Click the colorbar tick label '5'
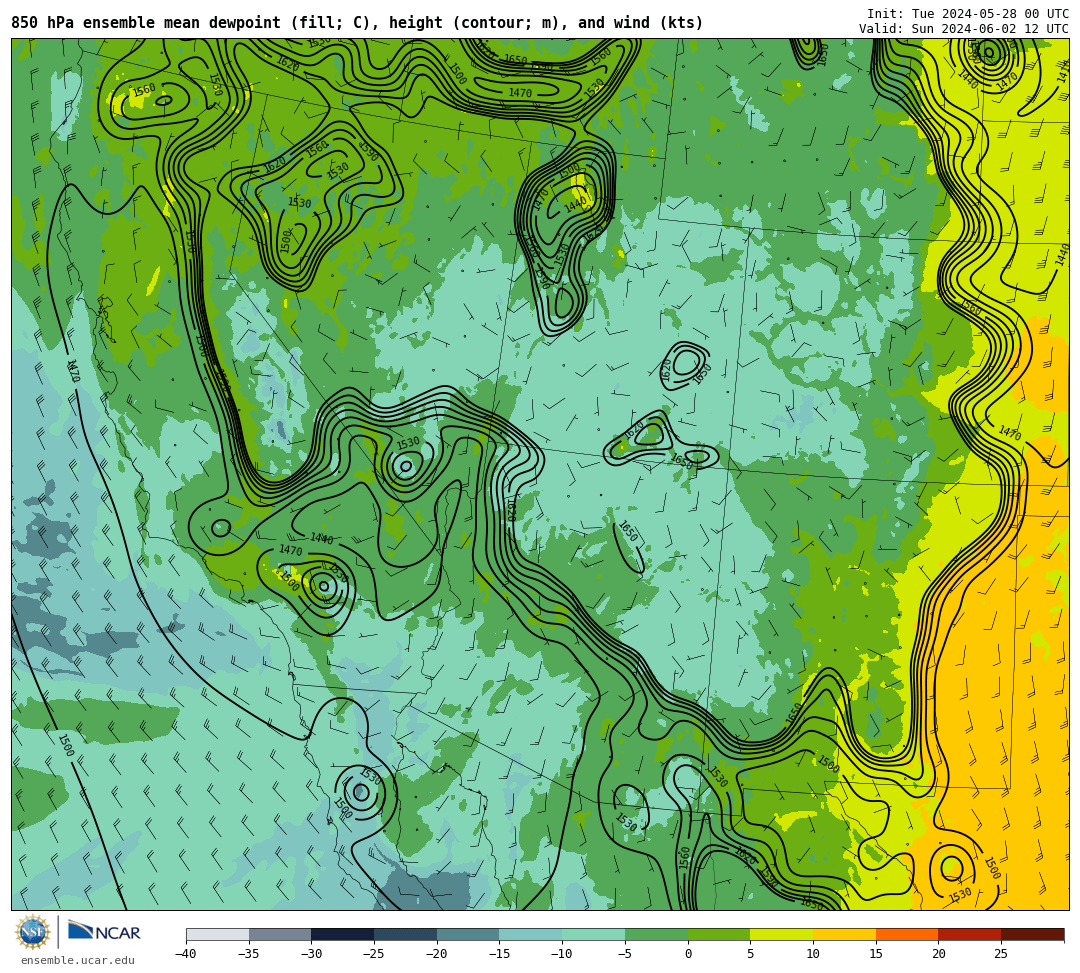Image resolution: width=1080 pixels, height=973 pixels. click(x=750, y=954)
